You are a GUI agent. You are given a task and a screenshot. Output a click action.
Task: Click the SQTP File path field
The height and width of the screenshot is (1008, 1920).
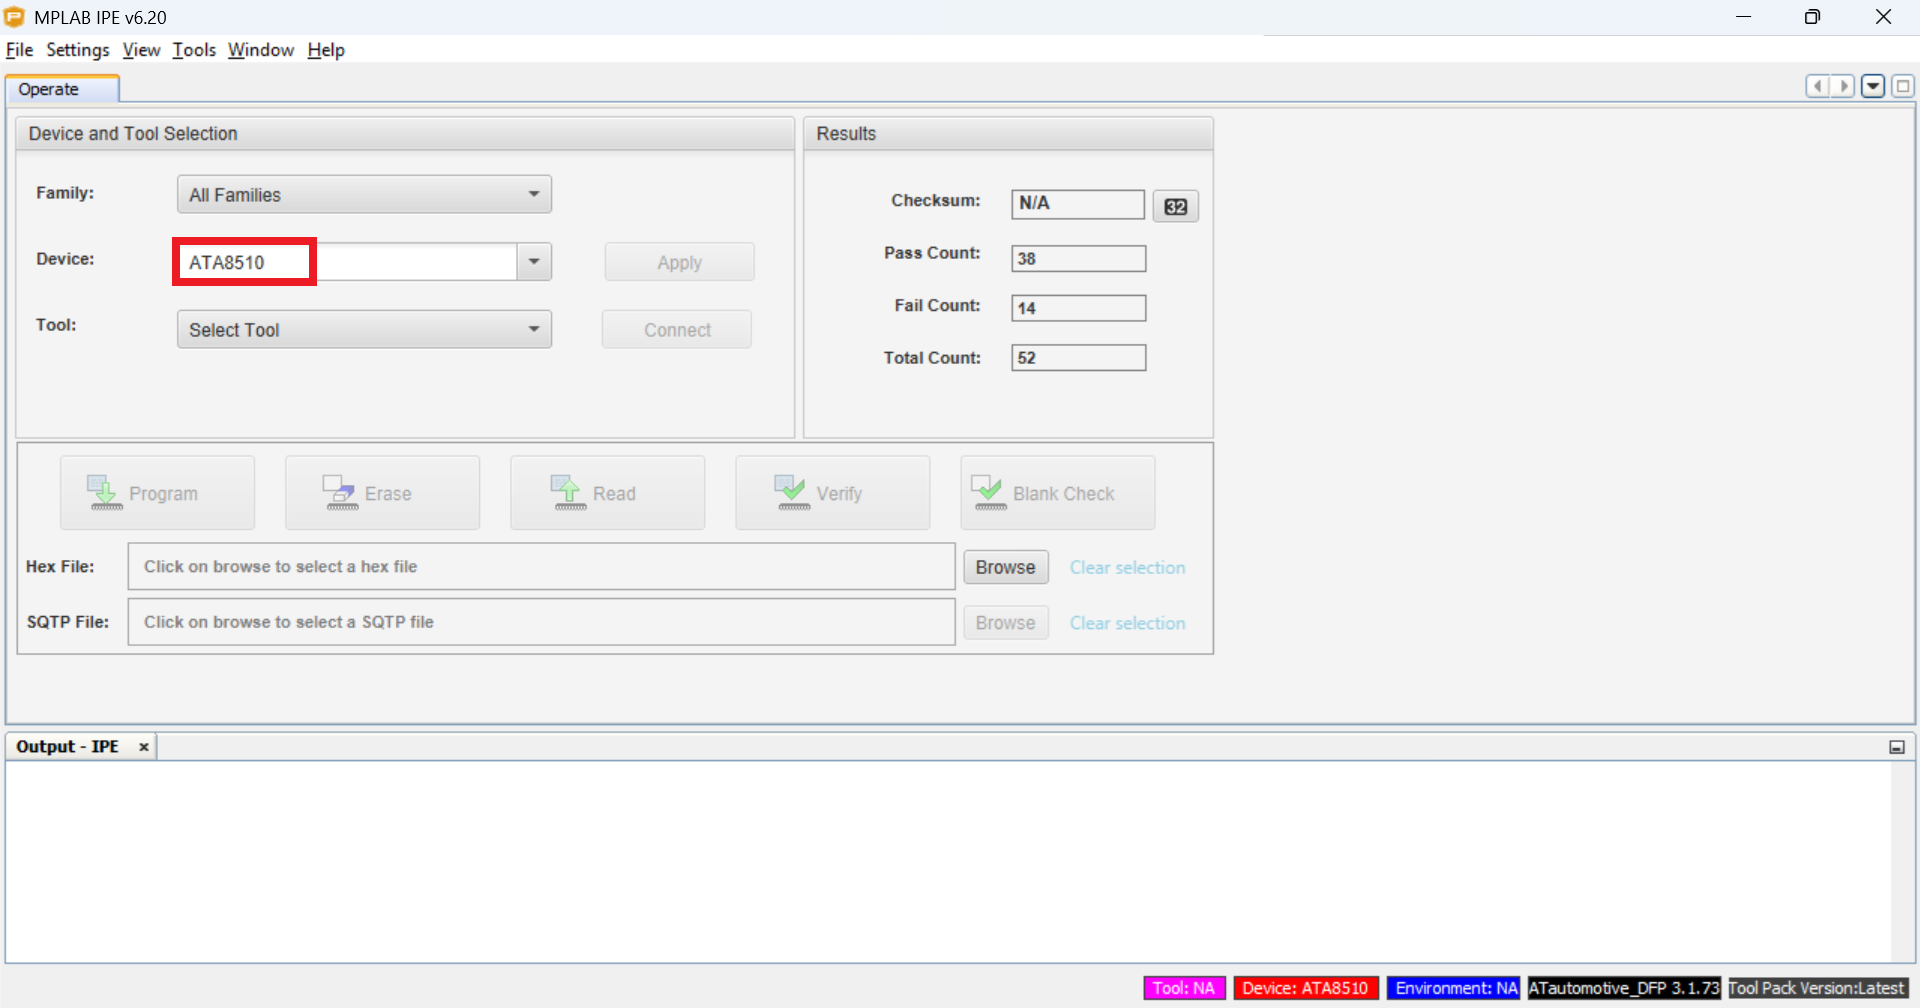coord(541,621)
